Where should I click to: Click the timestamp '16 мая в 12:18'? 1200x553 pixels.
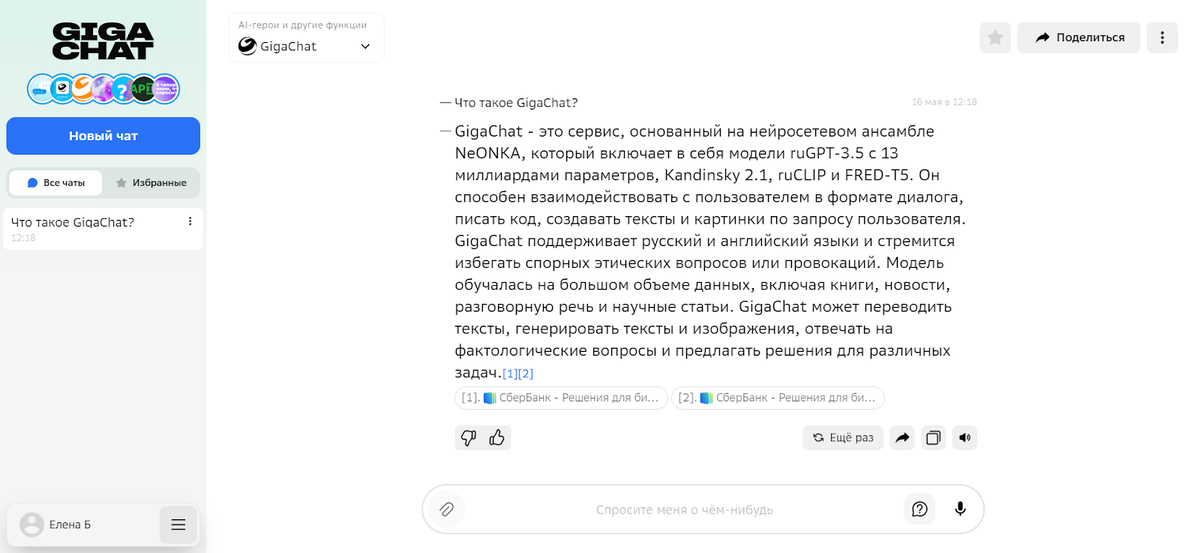coord(944,102)
